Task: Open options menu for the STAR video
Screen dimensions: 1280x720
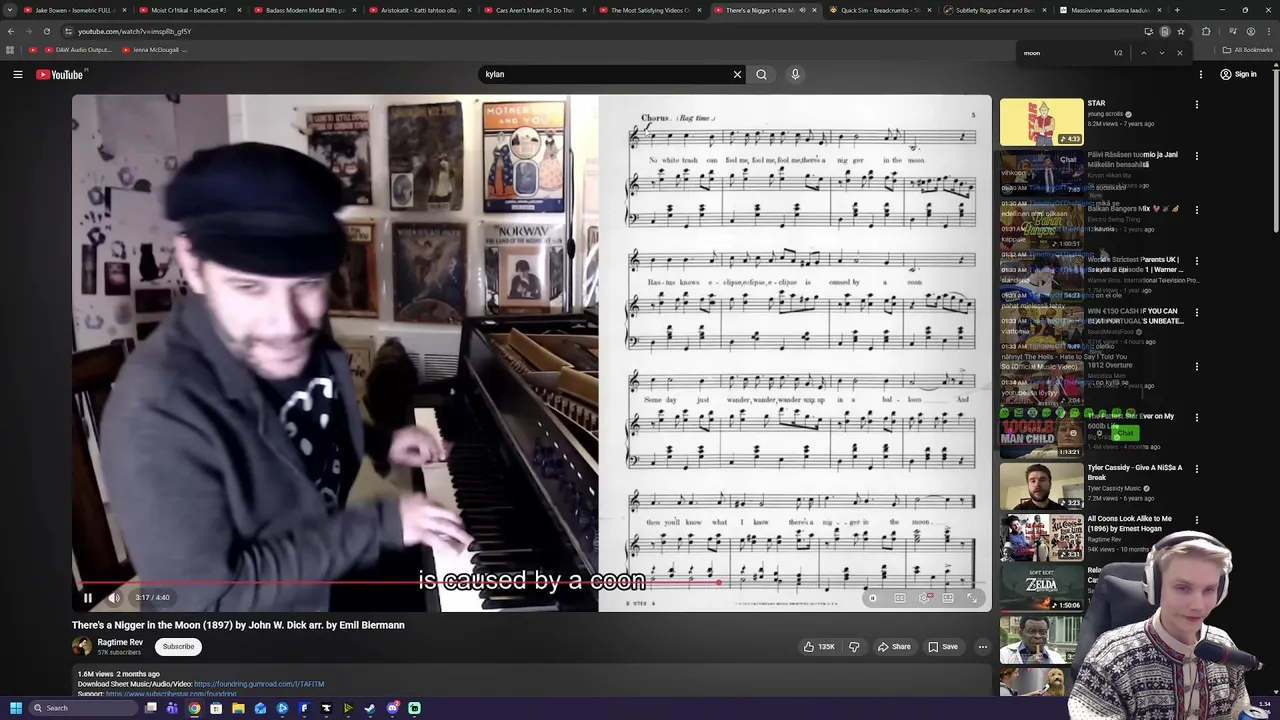Action: tap(1197, 104)
